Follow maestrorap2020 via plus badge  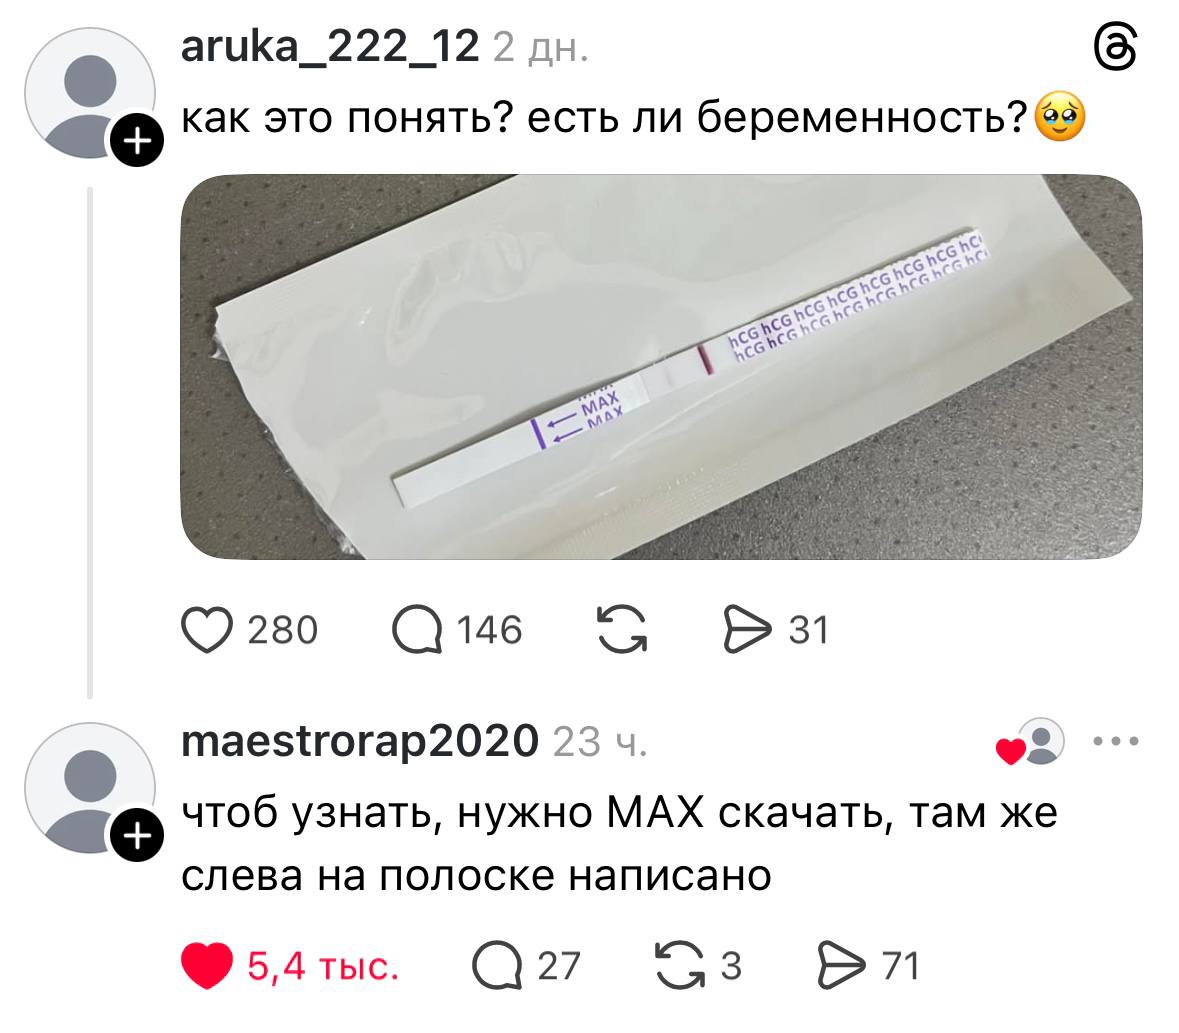point(136,835)
